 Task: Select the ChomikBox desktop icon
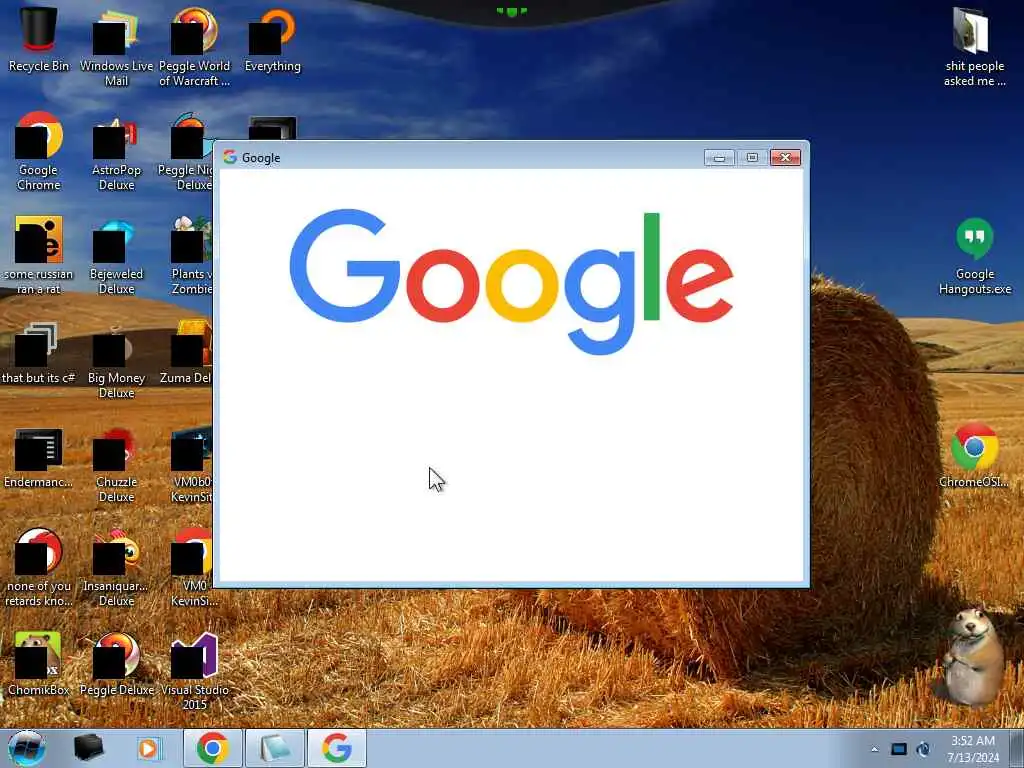point(39,663)
